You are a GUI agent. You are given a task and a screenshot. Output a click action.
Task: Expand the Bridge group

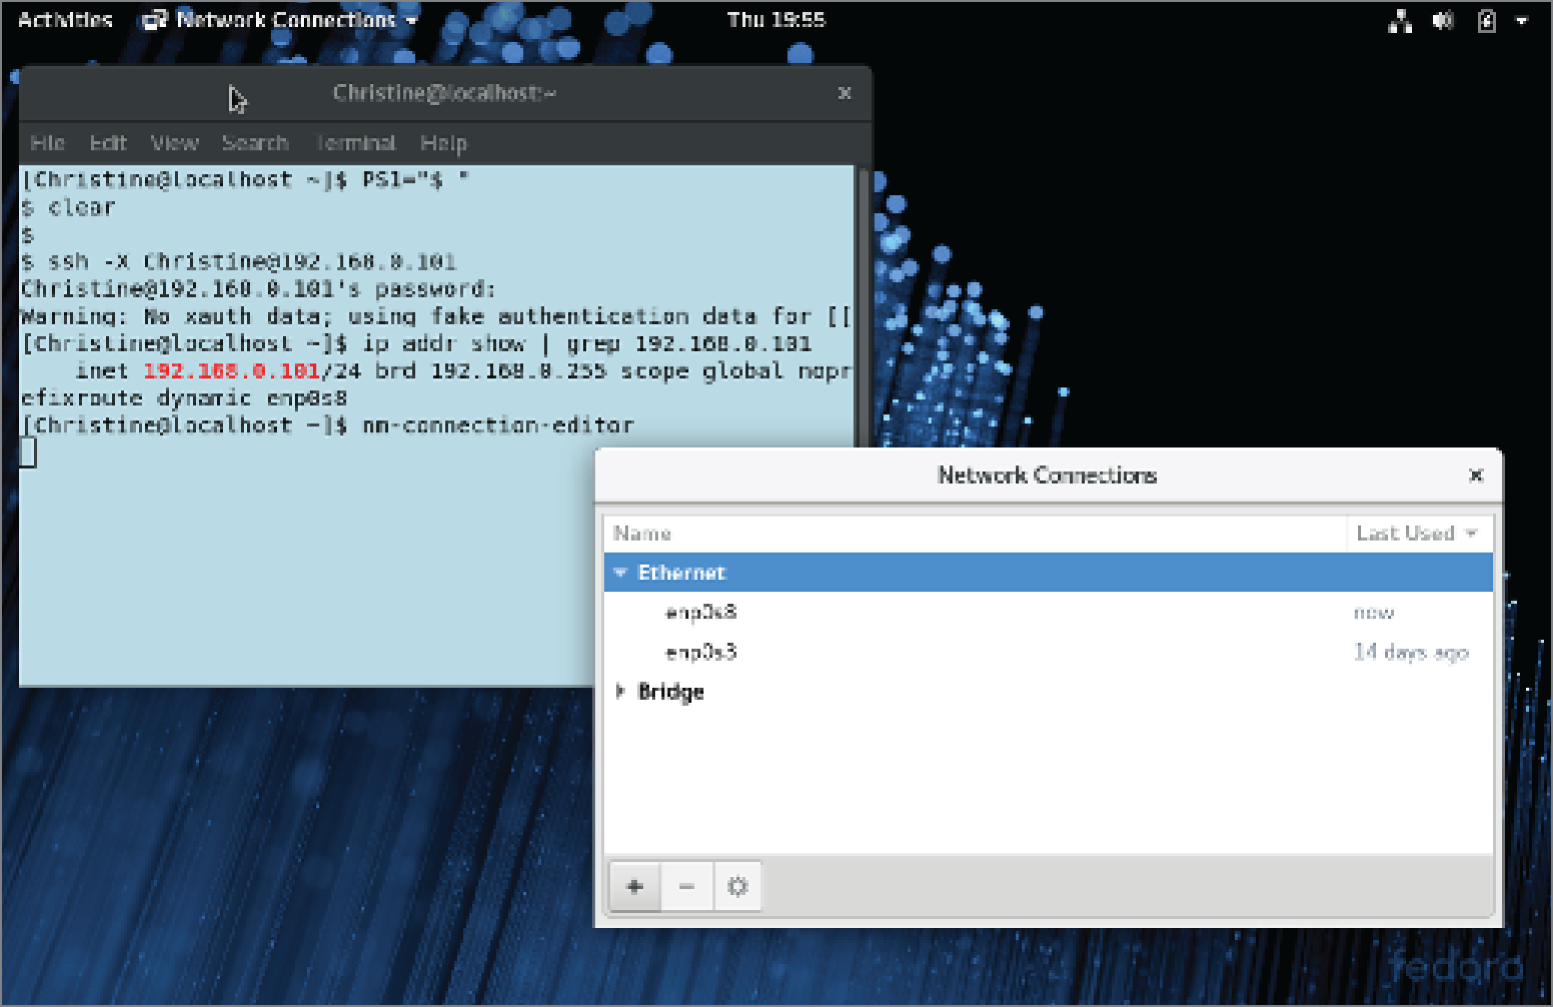pos(620,691)
